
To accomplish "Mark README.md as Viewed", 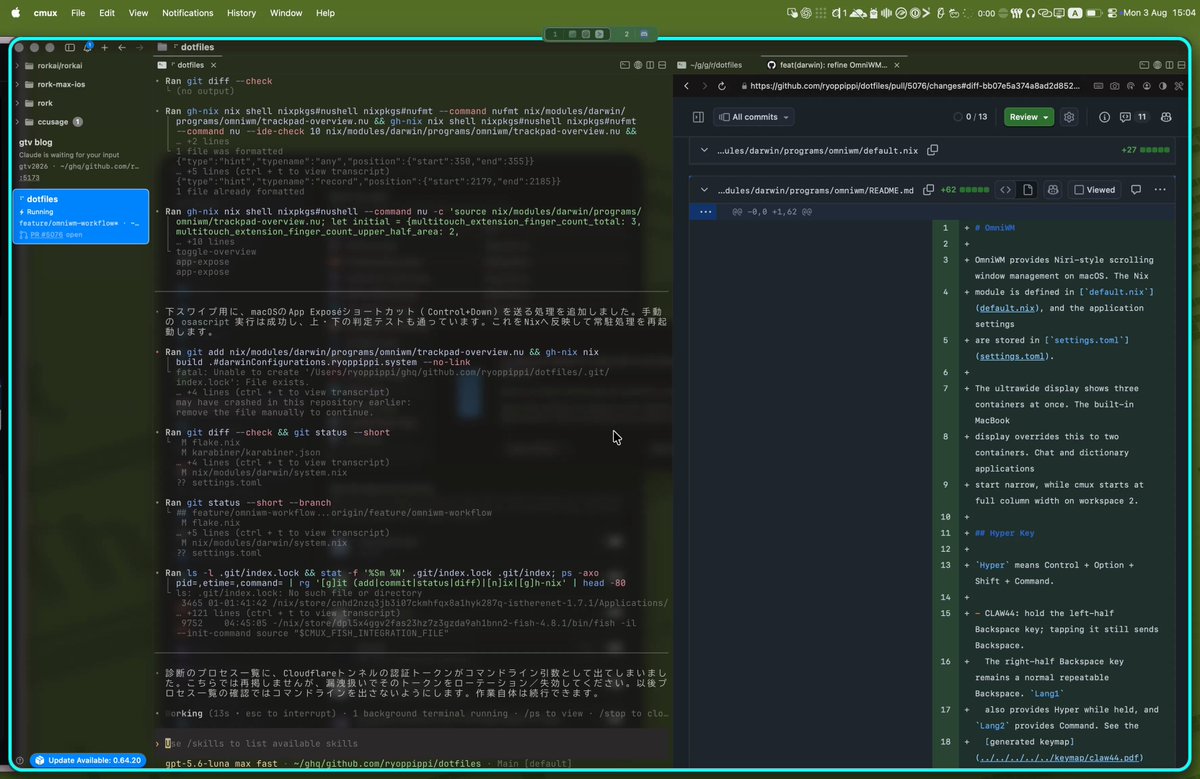I will tap(1094, 190).
